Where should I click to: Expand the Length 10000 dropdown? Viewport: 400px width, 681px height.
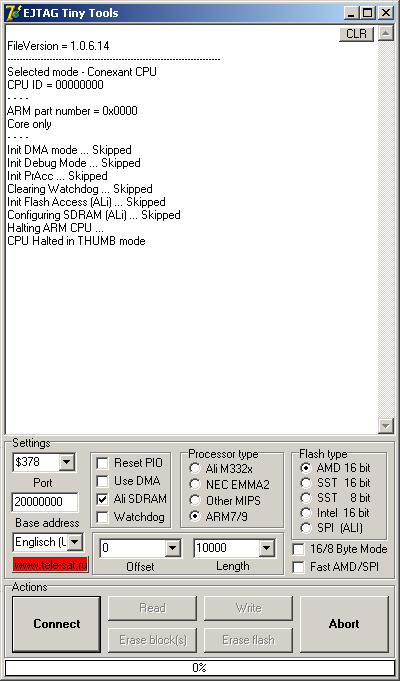(x=266, y=549)
